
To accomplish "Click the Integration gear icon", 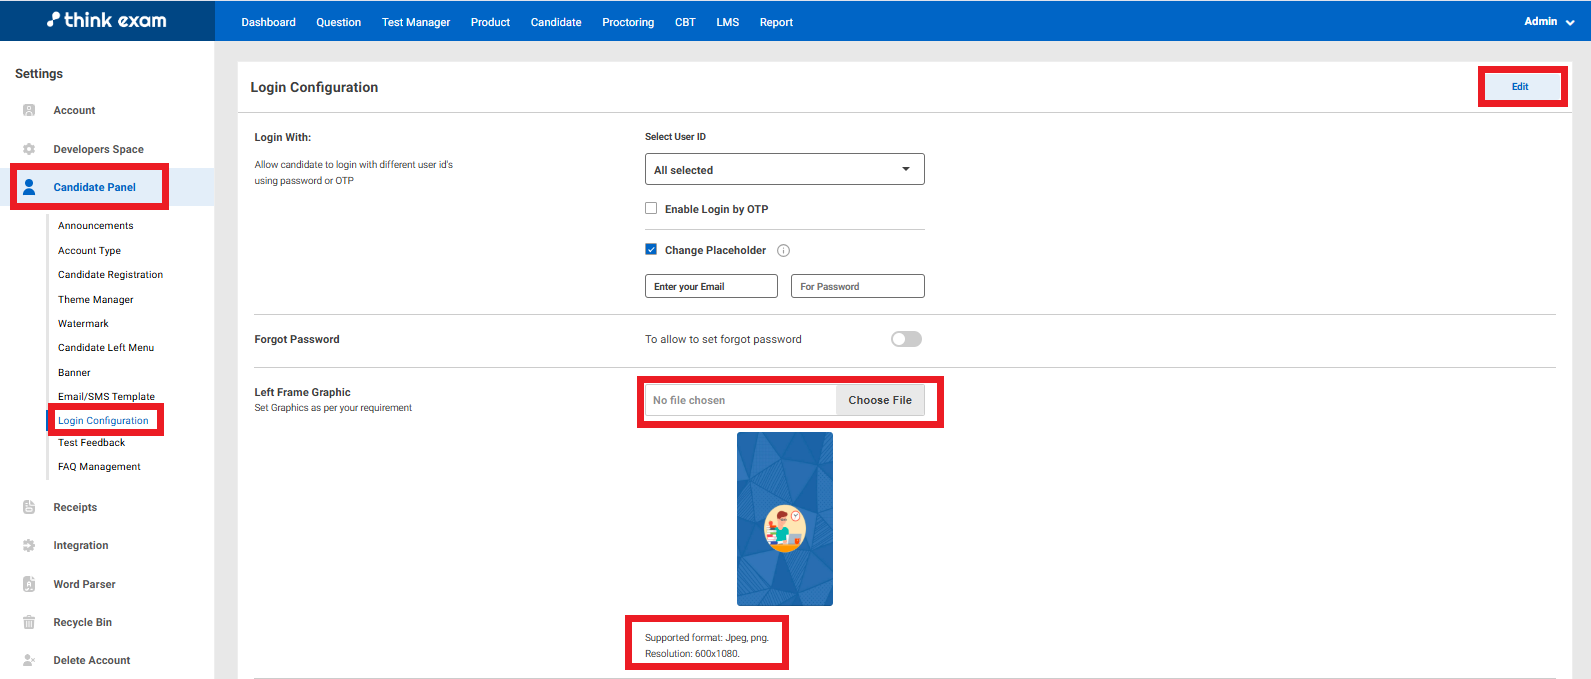I will coord(29,545).
